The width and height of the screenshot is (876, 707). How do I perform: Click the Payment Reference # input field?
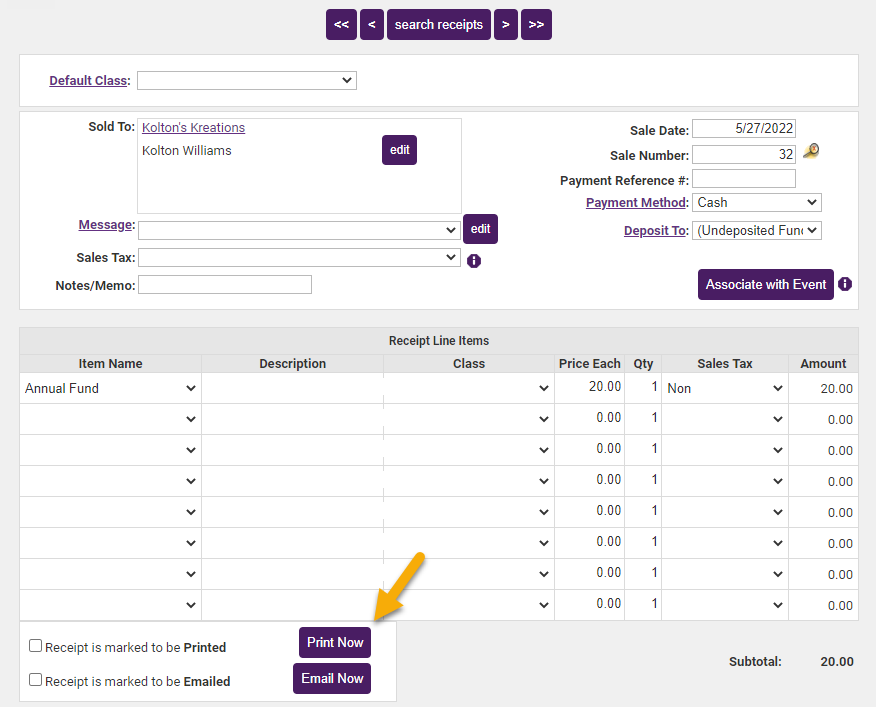(x=743, y=179)
